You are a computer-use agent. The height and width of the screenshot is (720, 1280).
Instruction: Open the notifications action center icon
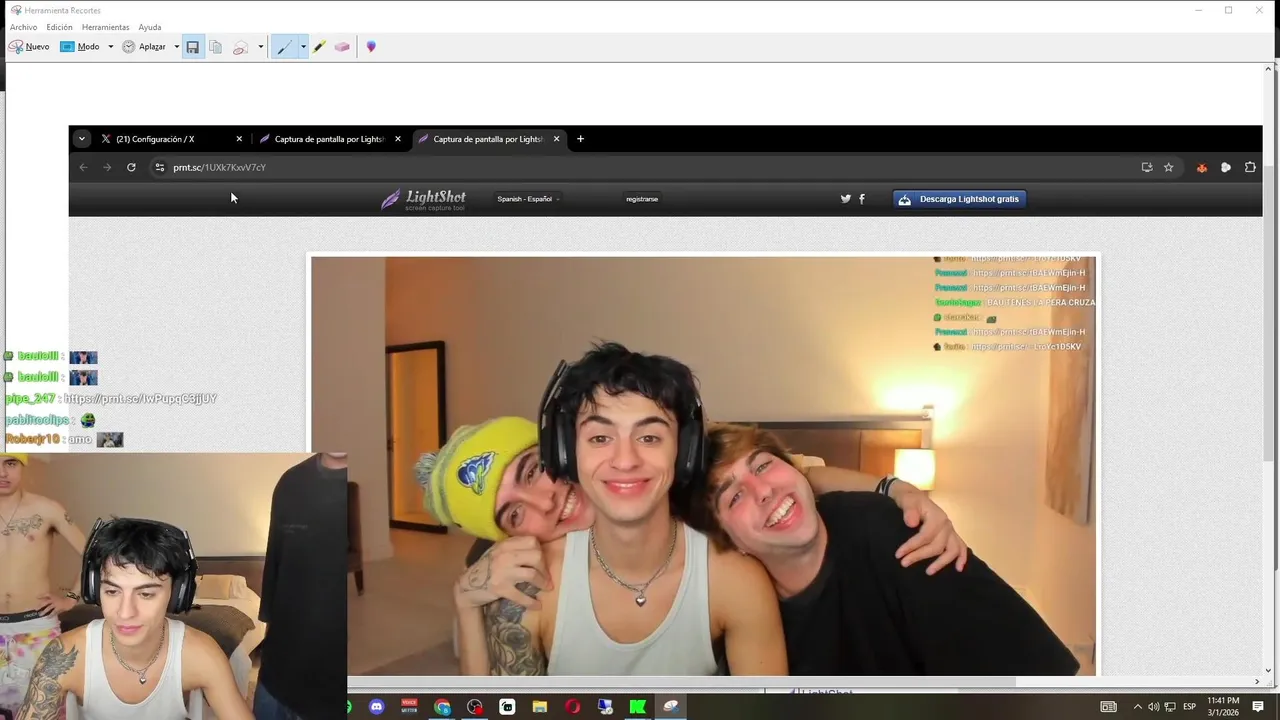click(1258, 707)
